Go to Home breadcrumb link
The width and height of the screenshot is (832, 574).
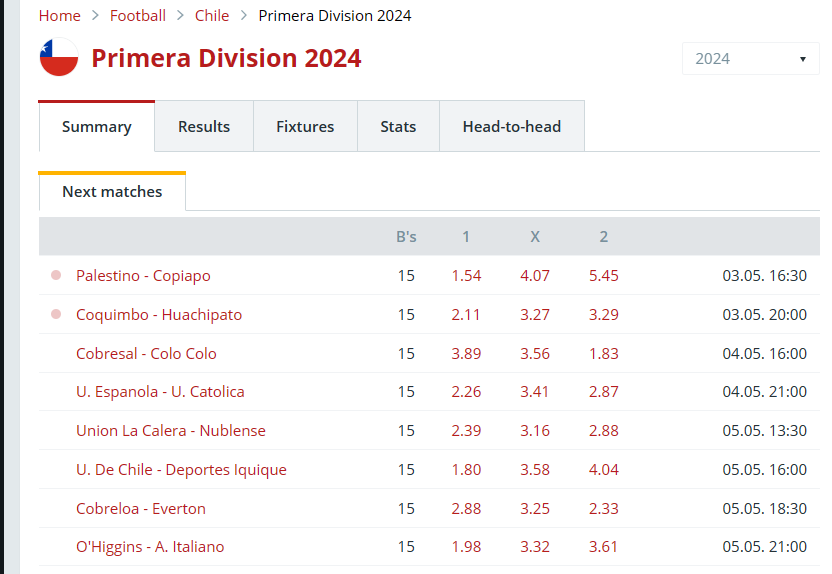point(59,15)
